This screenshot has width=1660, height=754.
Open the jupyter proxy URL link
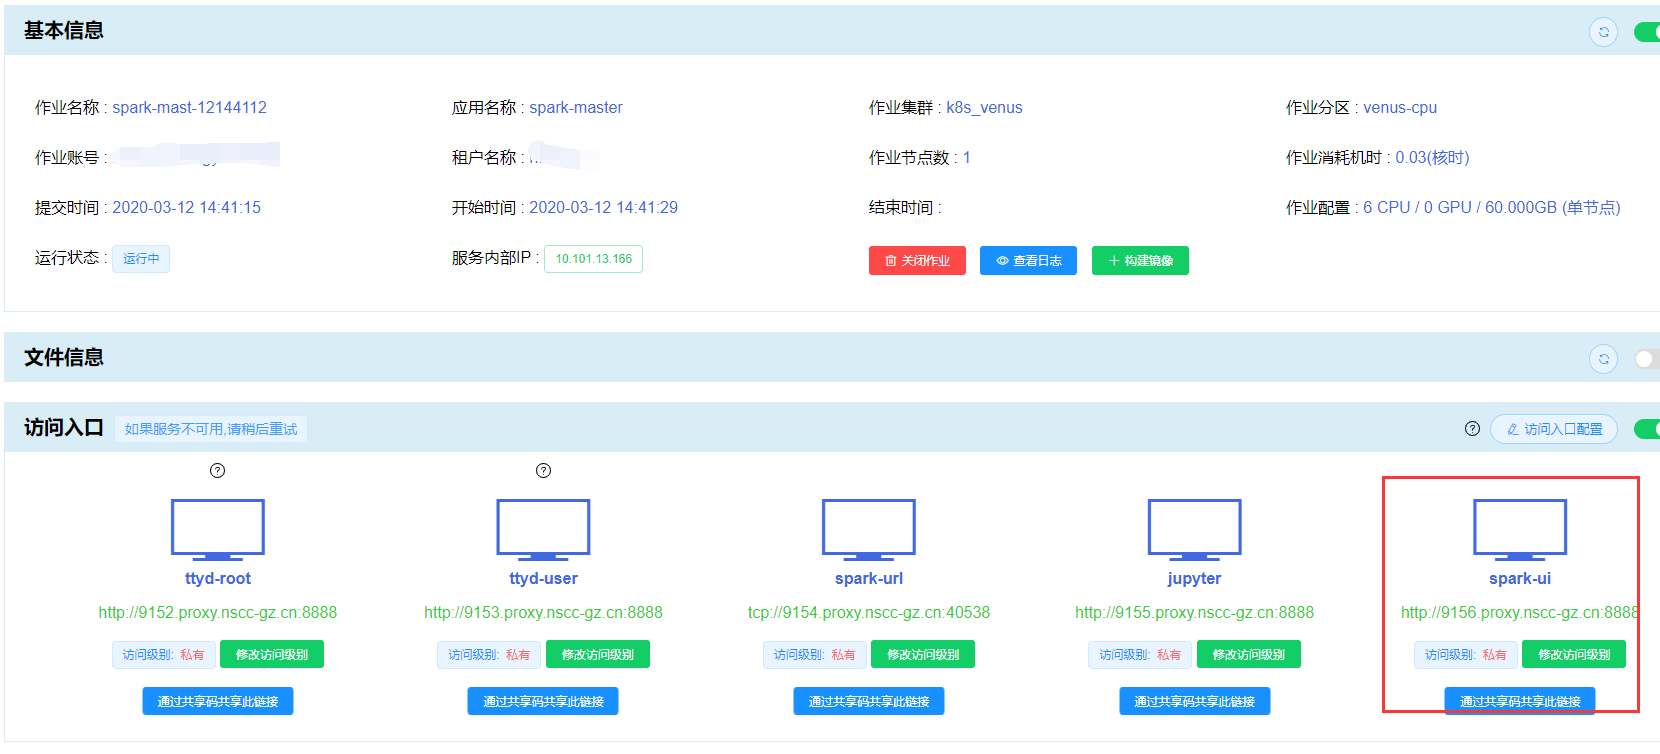[x=1194, y=612]
